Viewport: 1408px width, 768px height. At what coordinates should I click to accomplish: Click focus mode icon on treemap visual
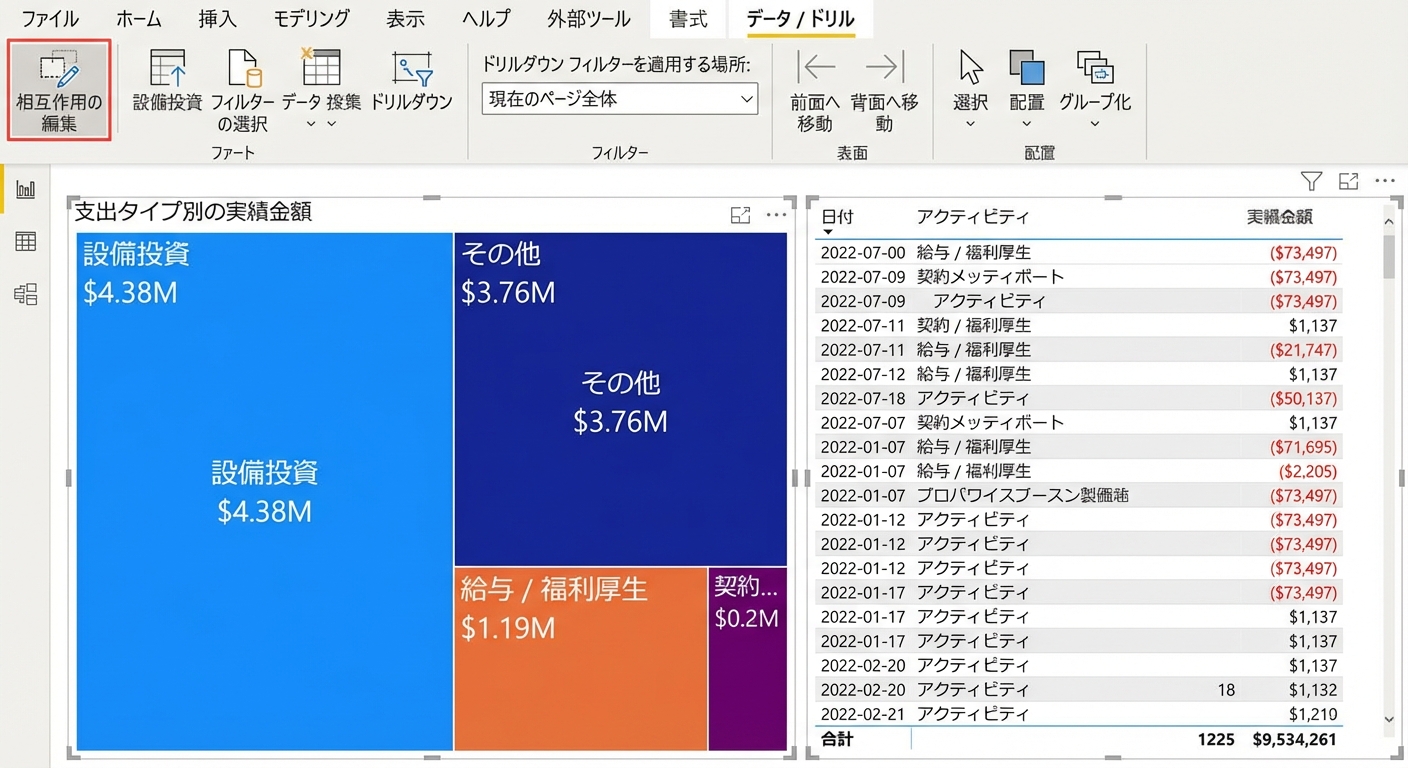coord(740,214)
